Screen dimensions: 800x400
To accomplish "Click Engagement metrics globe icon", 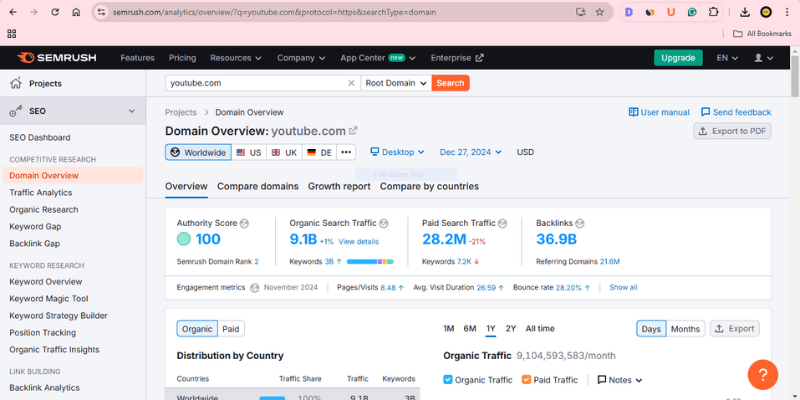I will (x=255, y=287).
